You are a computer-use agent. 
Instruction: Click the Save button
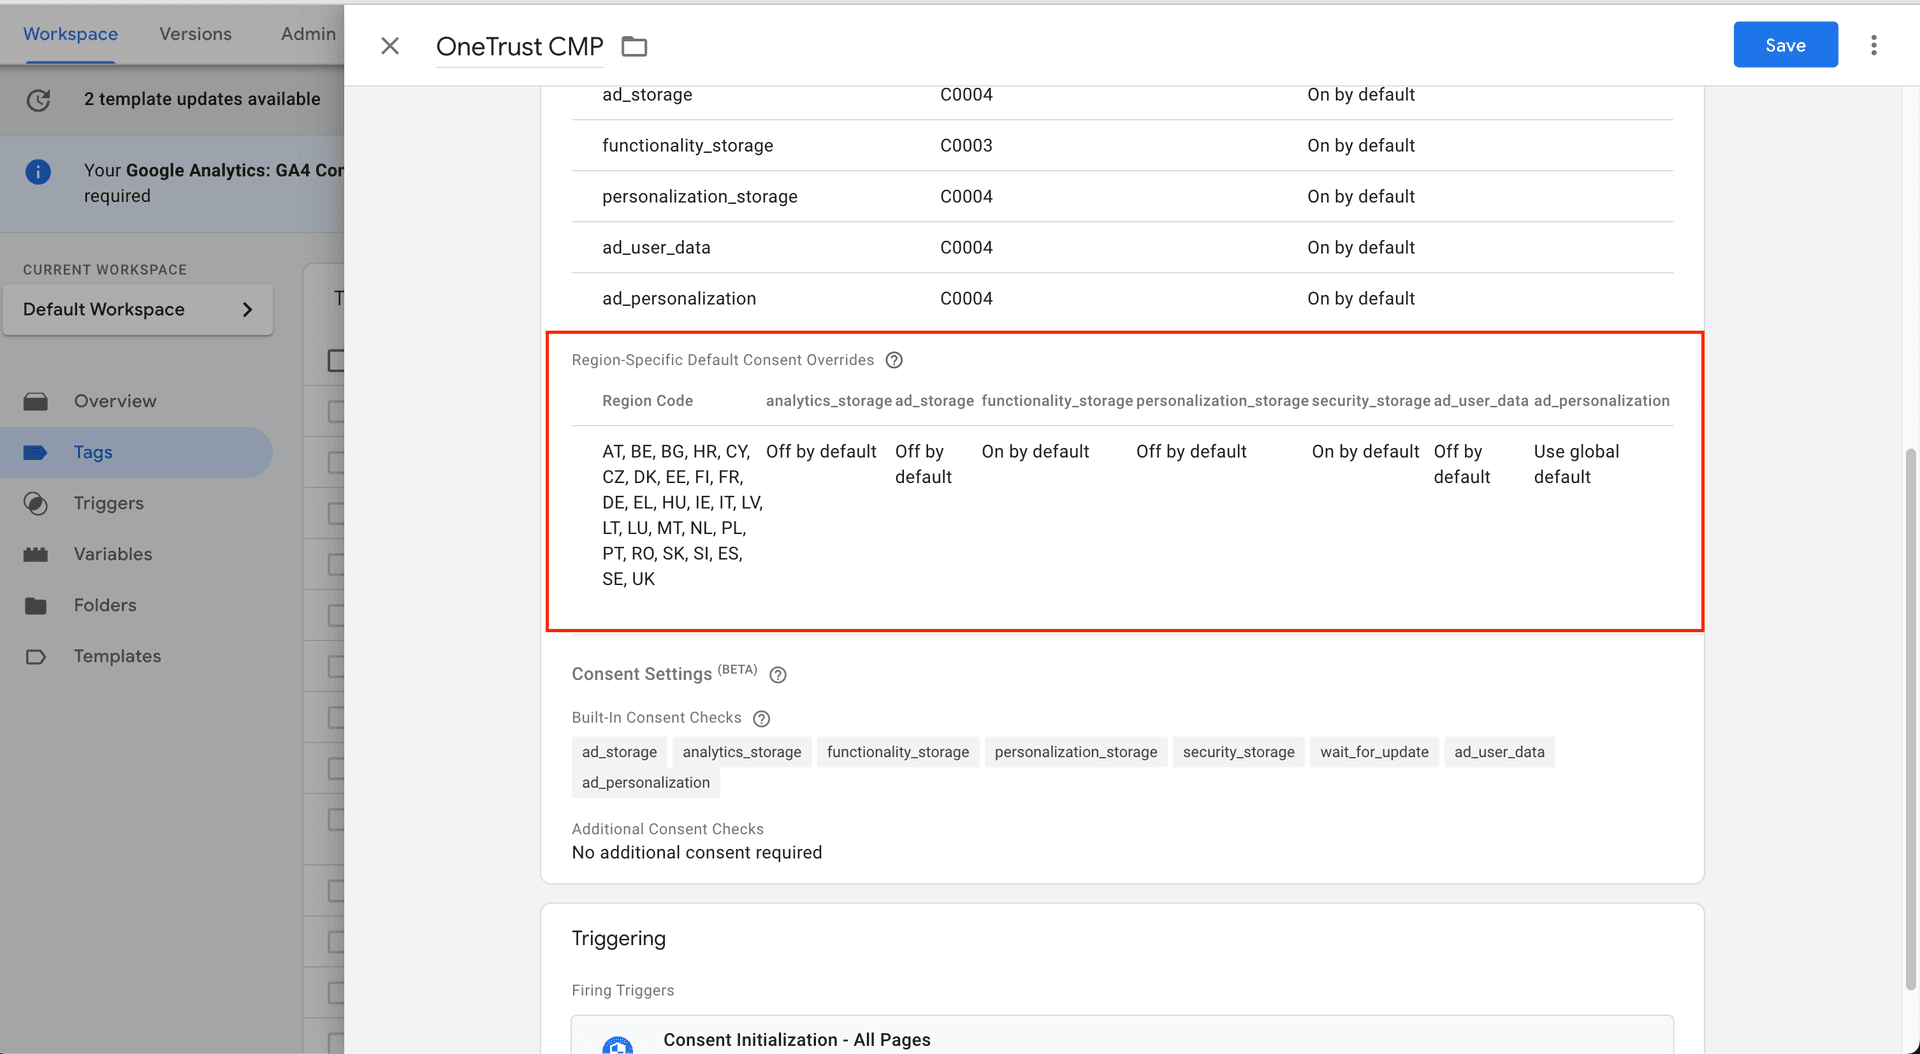coord(1785,45)
